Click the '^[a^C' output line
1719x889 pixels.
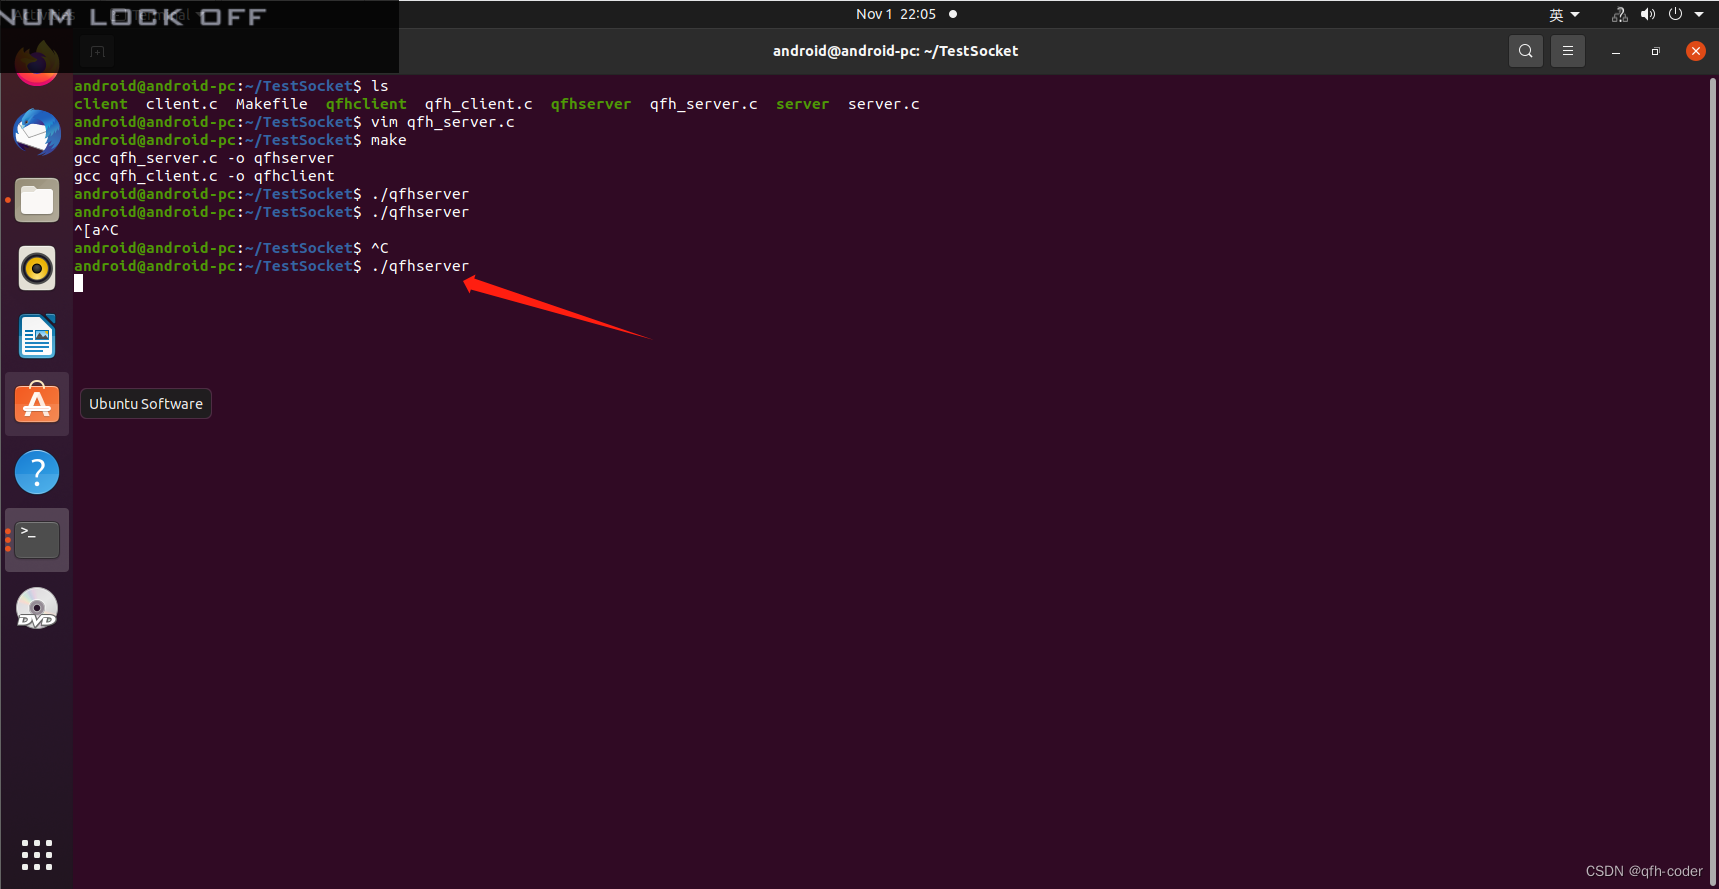click(x=96, y=230)
